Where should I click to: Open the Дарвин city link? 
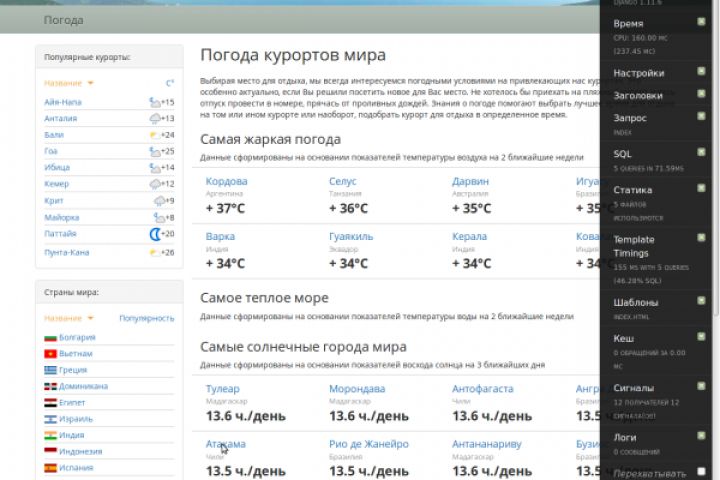[470, 181]
